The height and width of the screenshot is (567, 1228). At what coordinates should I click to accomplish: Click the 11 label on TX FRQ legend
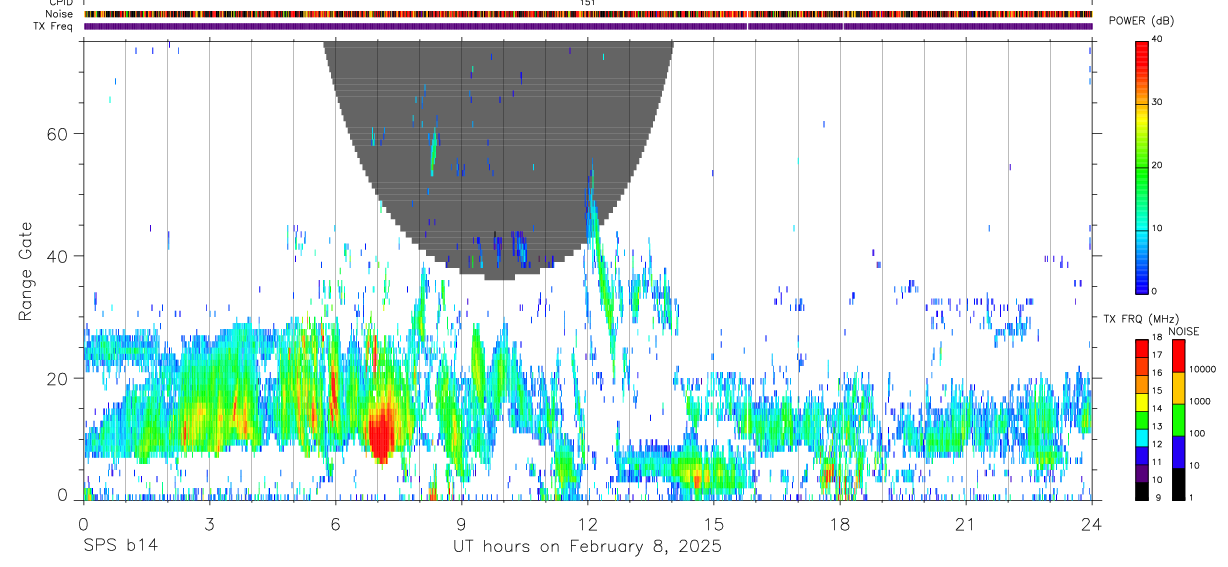coord(1157,462)
